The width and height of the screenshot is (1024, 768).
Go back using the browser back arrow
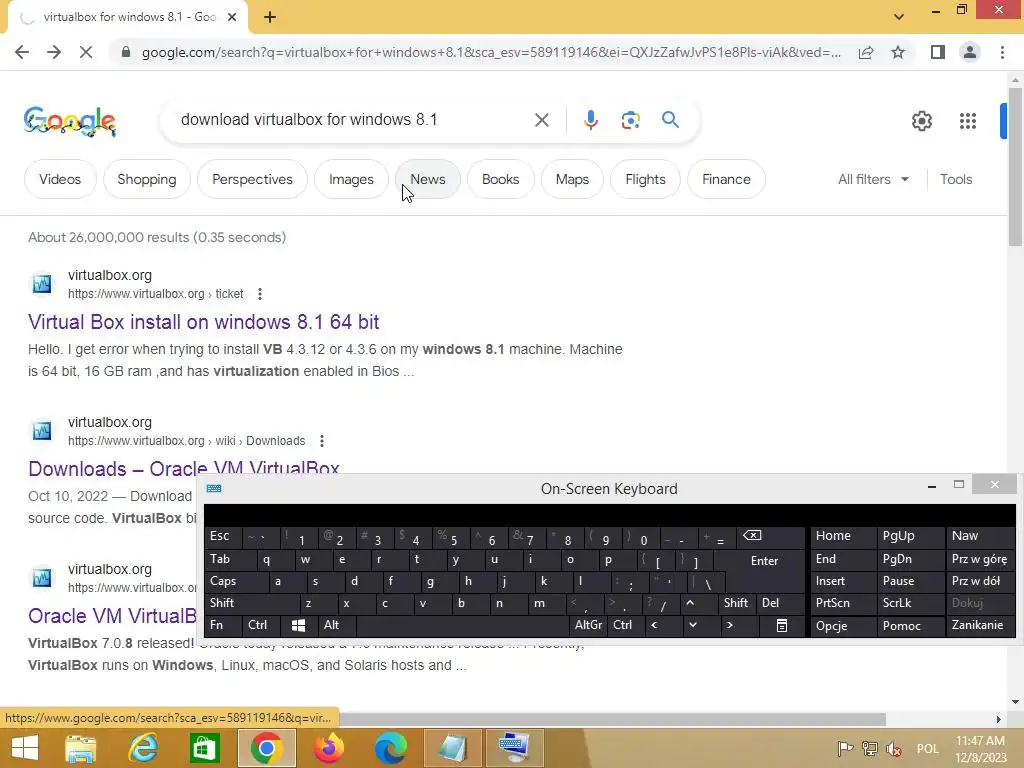(x=22, y=52)
